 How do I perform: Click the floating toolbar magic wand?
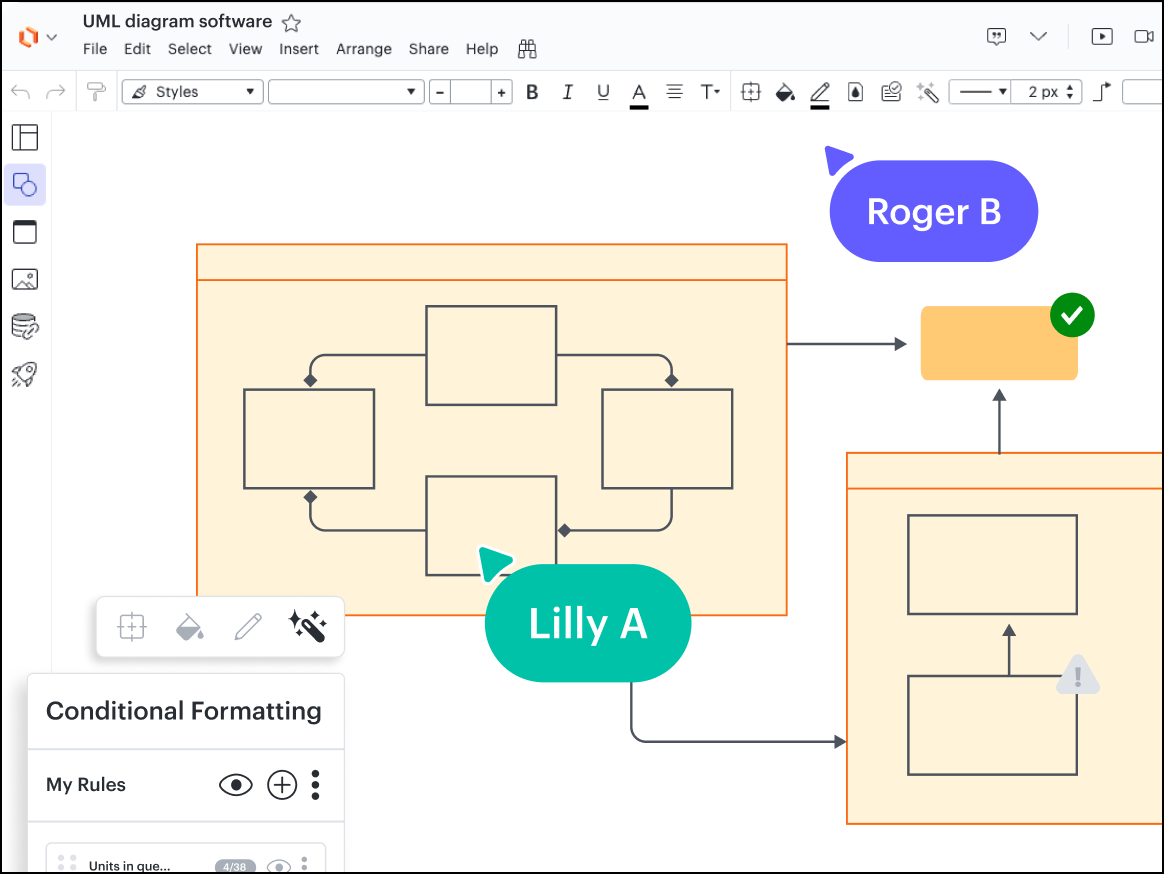(307, 627)
